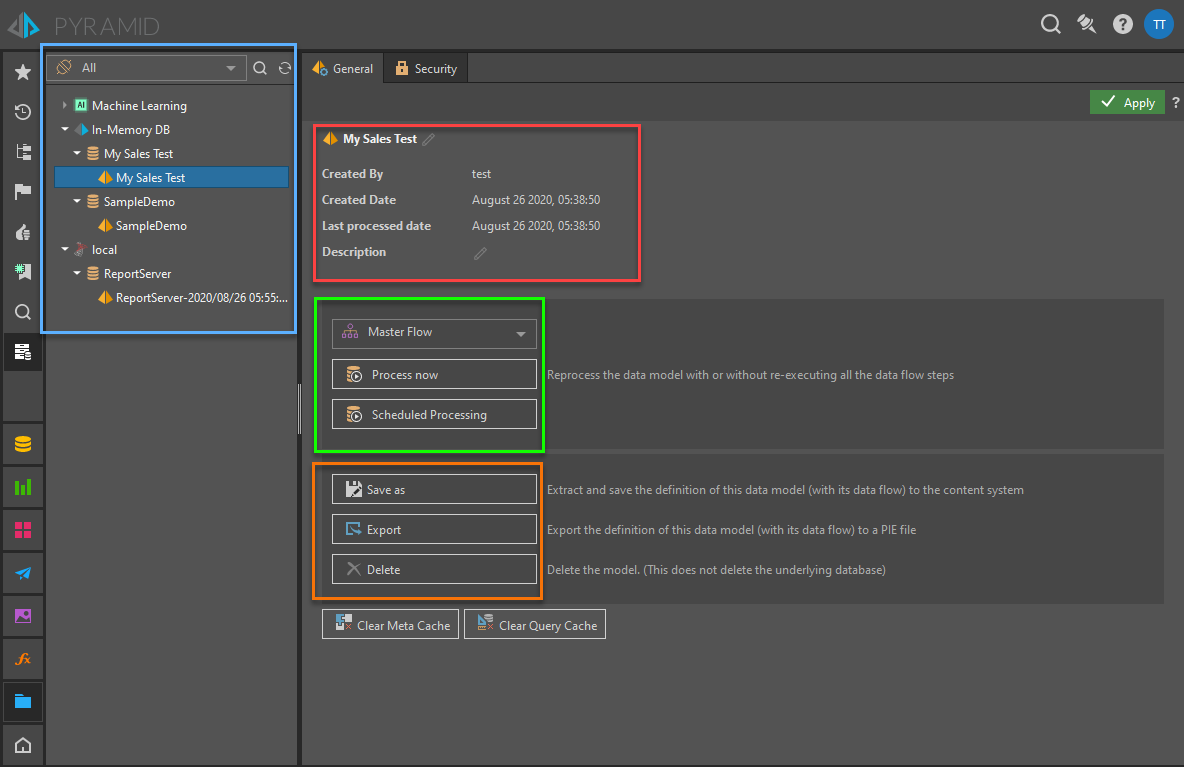Refresh the data source tree list
The image size is (1184, 767).
pos(285,68)
